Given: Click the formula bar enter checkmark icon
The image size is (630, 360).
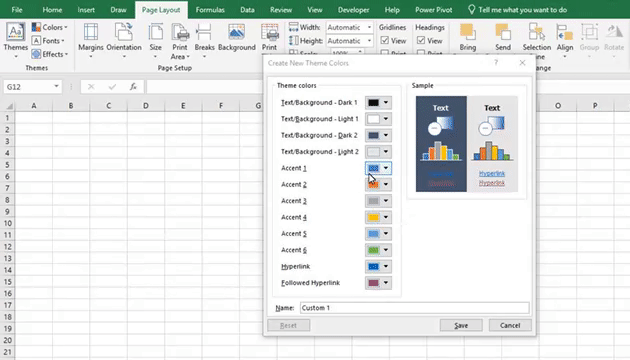Looking at the screenshot, I should tap(112, 86).
